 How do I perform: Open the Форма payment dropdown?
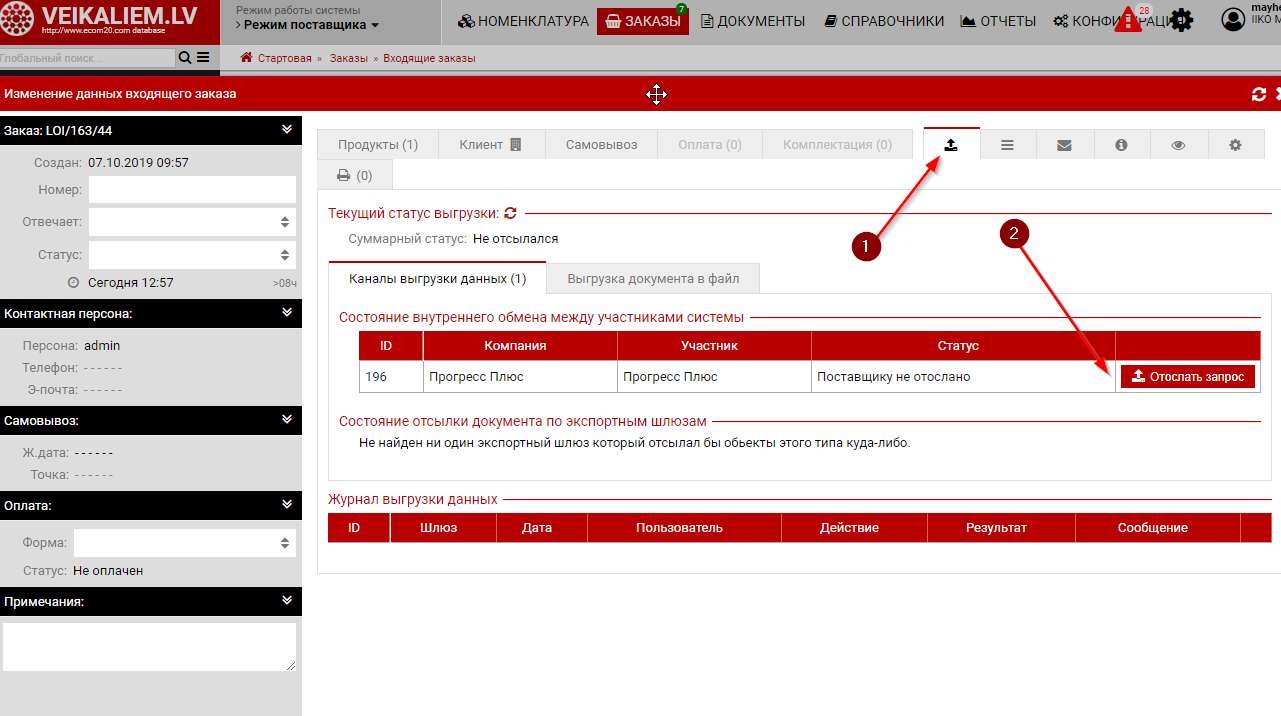tap(185, 543)
